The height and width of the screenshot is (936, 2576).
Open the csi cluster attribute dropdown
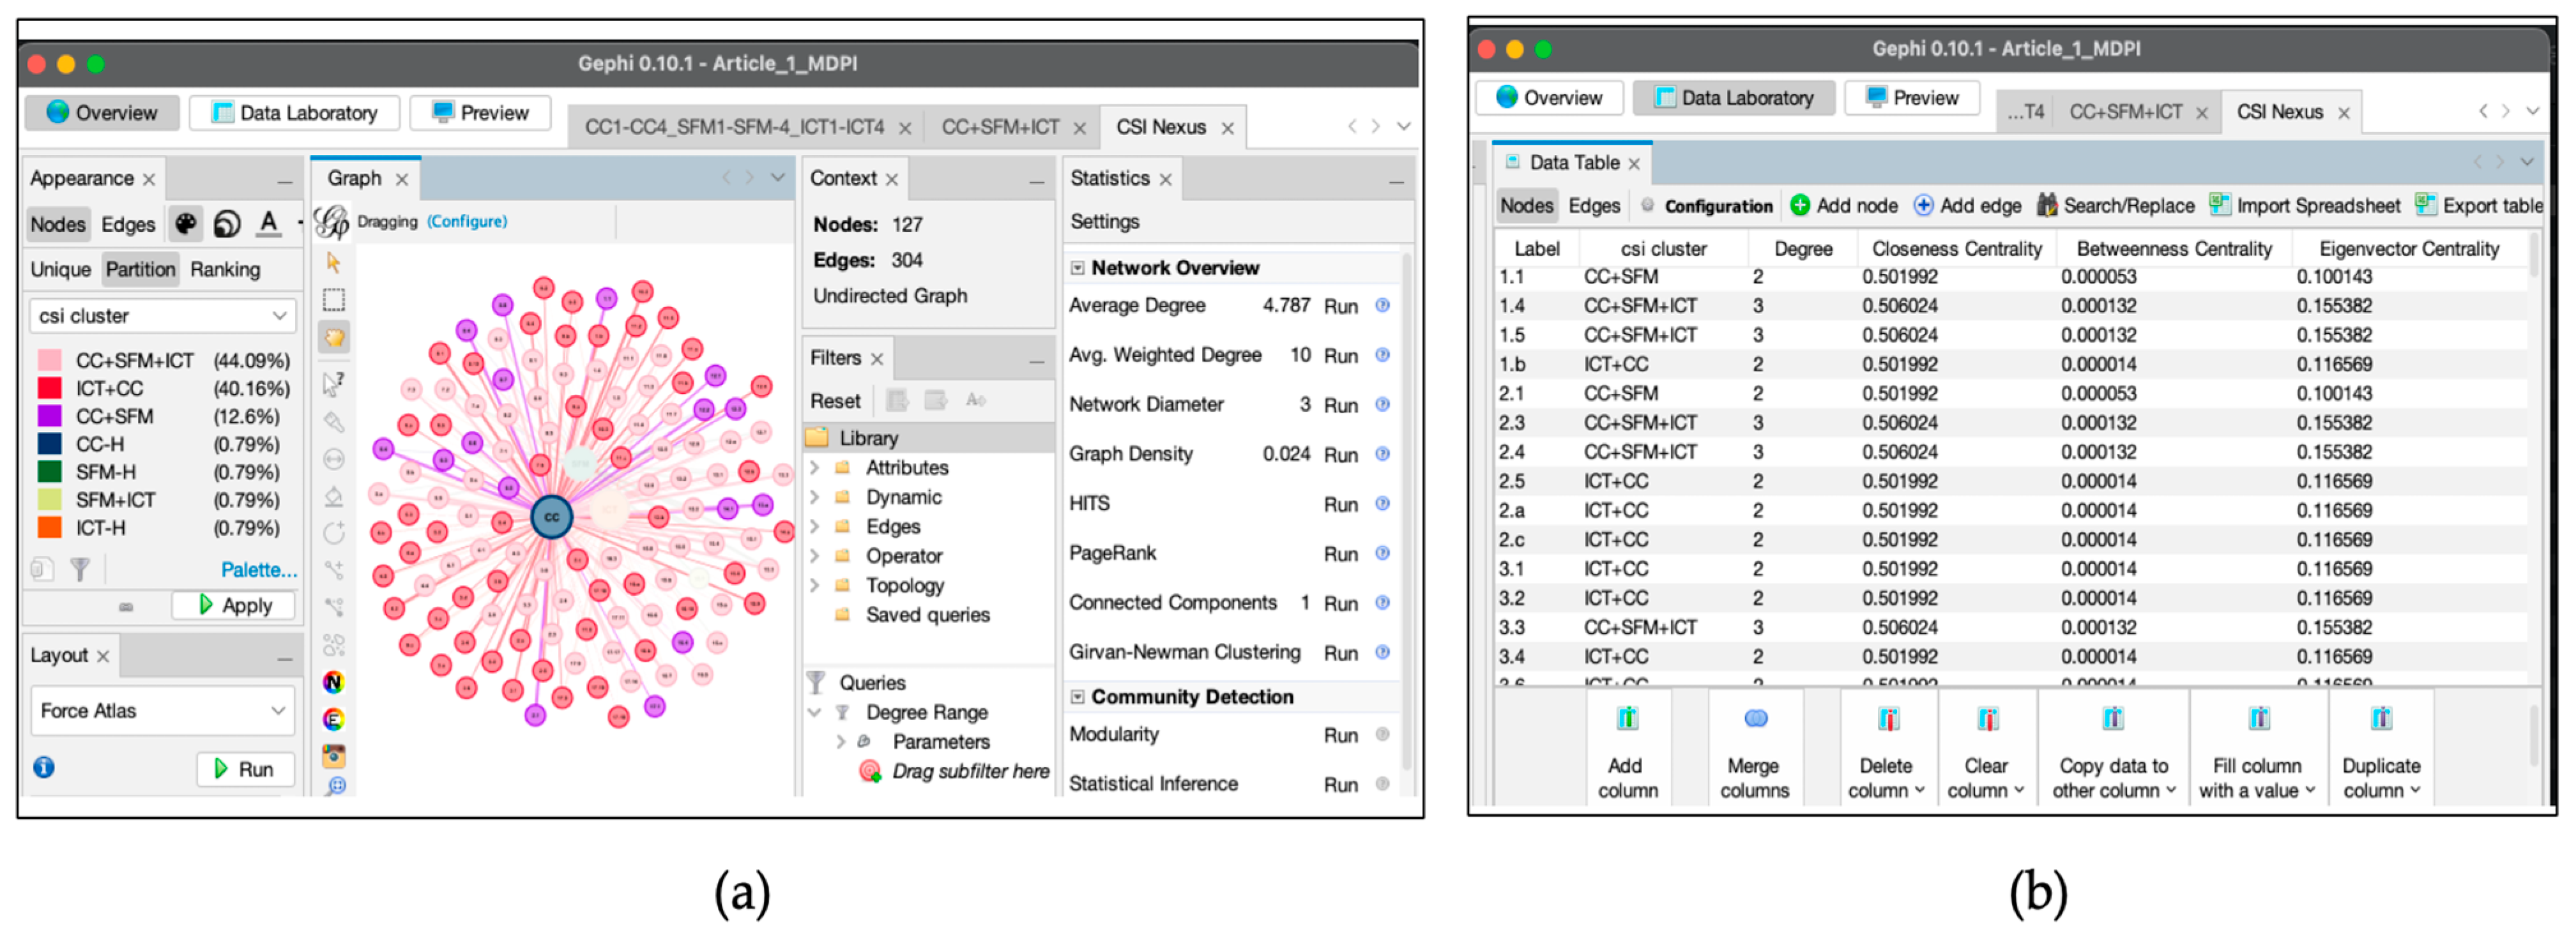[x=162, y=316]
